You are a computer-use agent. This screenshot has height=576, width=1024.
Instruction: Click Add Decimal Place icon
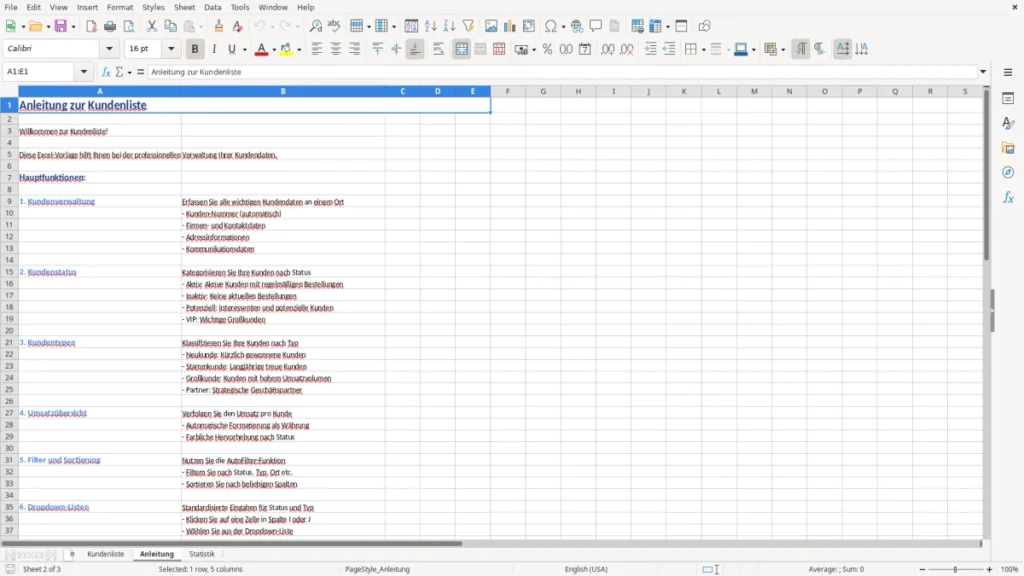point(608,49)
